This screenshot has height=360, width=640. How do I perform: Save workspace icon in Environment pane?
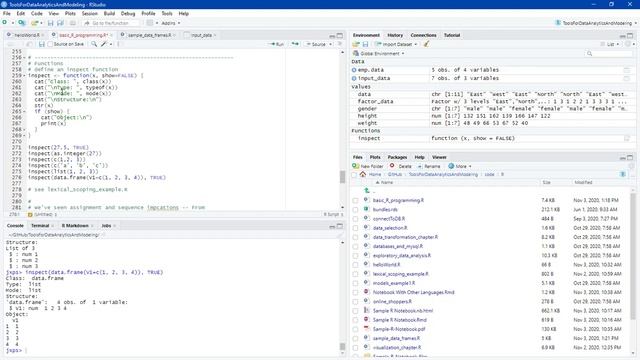pos(365,44)
